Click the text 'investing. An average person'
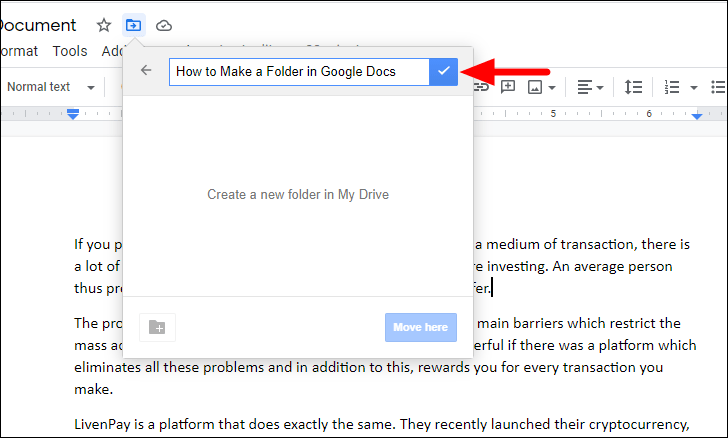Image resolution: width=728 pixels, height=438 pixels. 579,267
